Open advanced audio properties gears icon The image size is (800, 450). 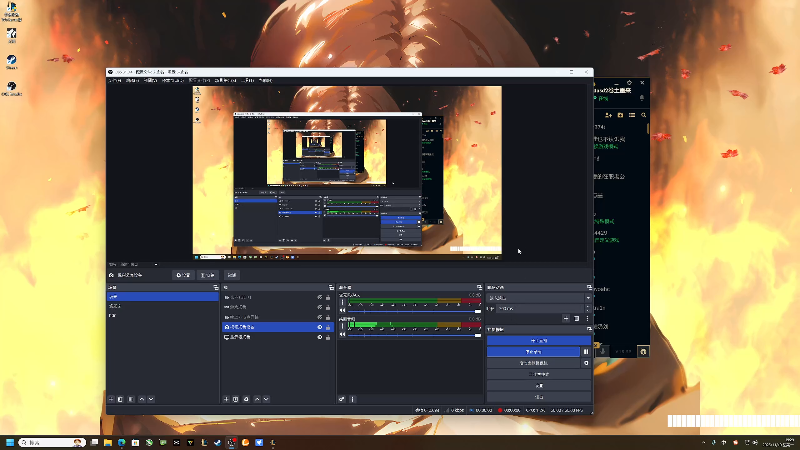pyautogui.click(x=342, y=399)
